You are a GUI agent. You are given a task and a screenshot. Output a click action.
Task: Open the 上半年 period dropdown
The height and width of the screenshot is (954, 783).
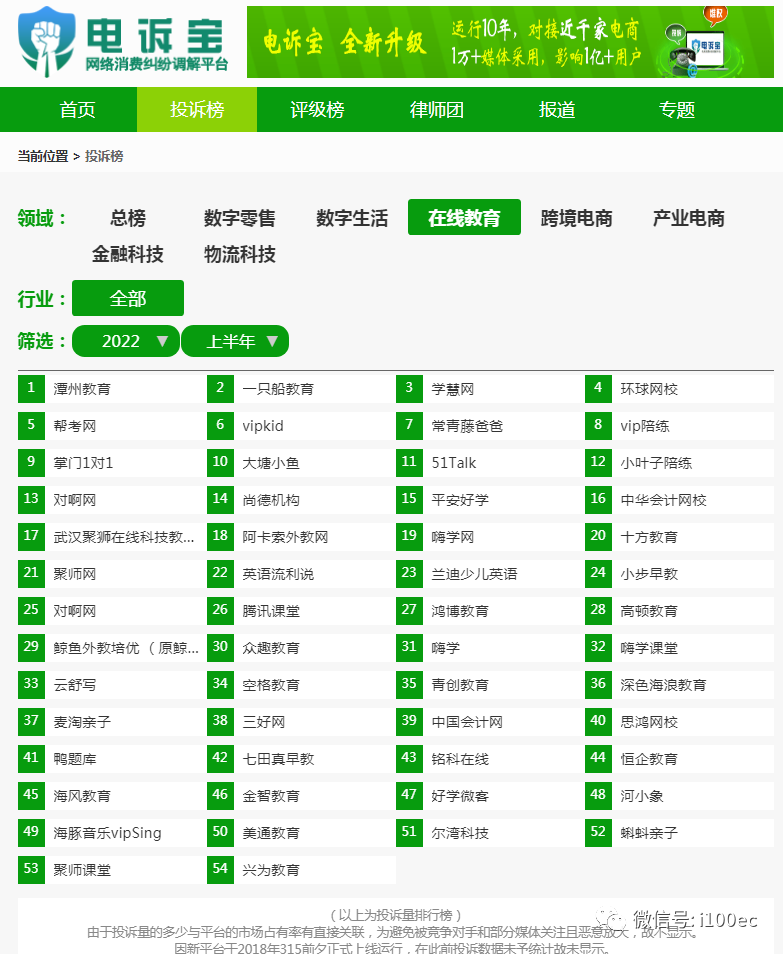click(x=235, y=341)
